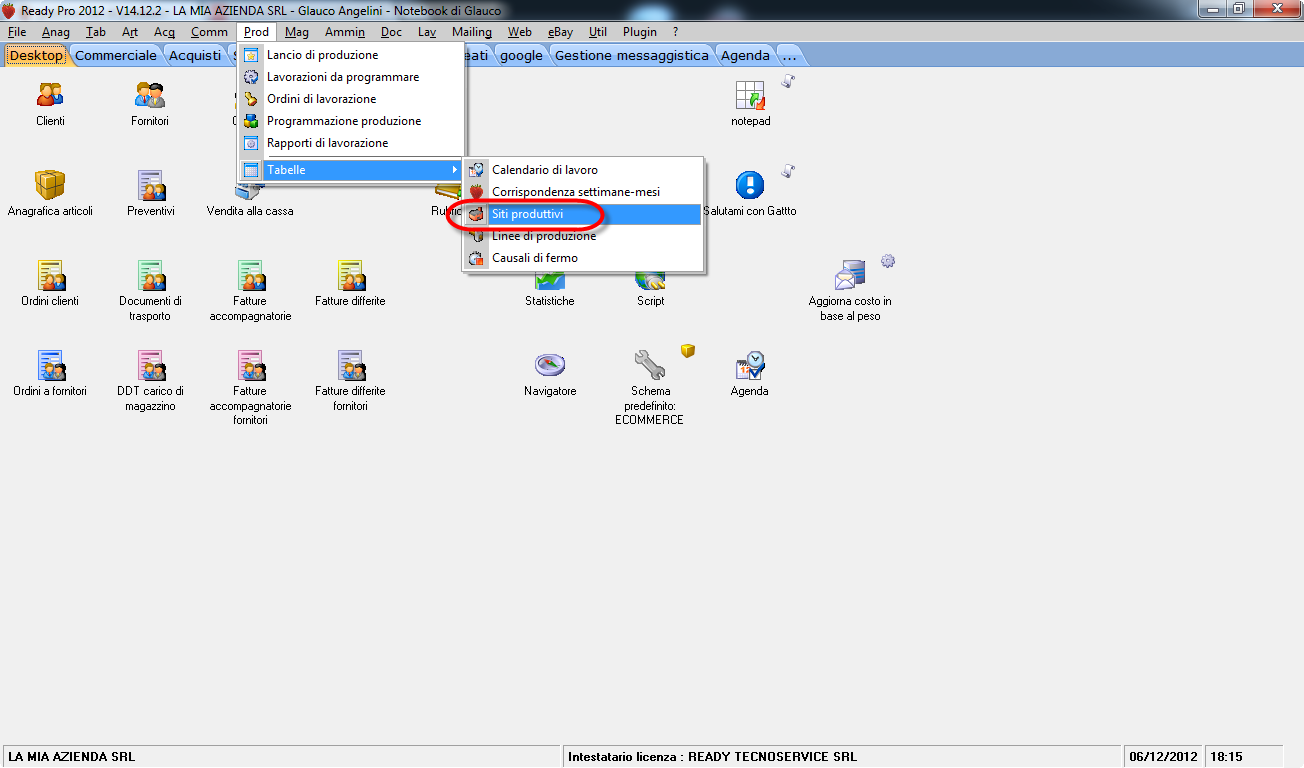The image size is (1304, 768).
Task: Open the Ammin menu
Action: [x=345, y=32]
